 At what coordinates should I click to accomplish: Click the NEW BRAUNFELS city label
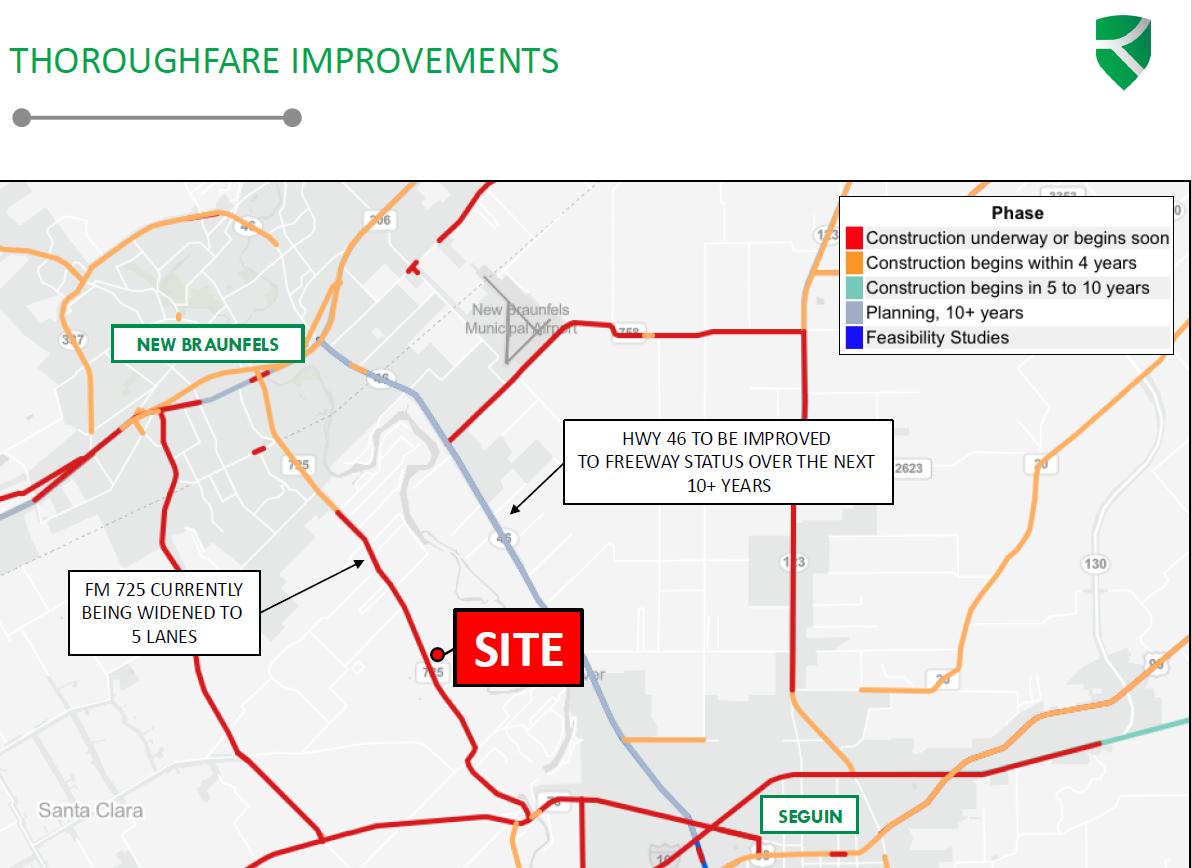point(207,344)
